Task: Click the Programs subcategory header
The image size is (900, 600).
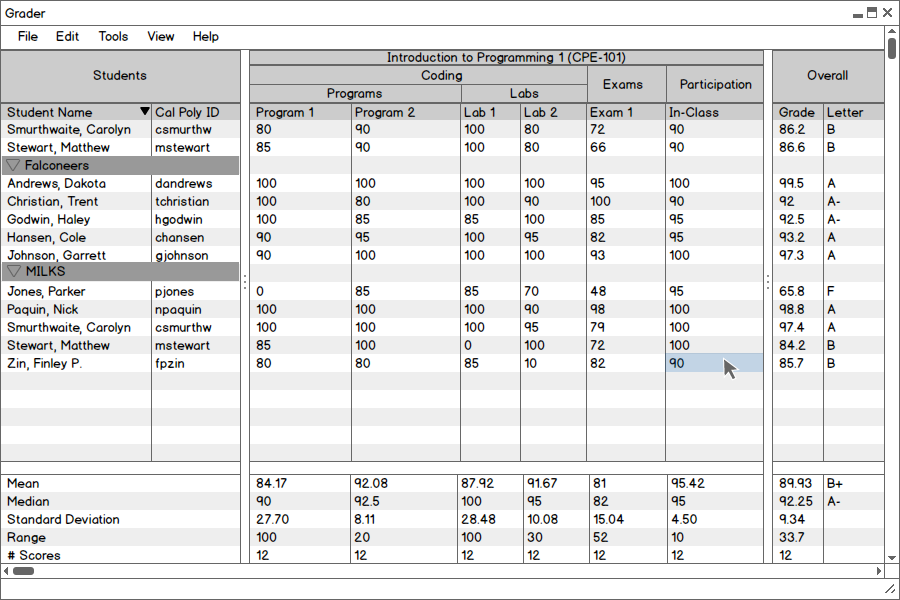Action: click(x=355, y=94)
